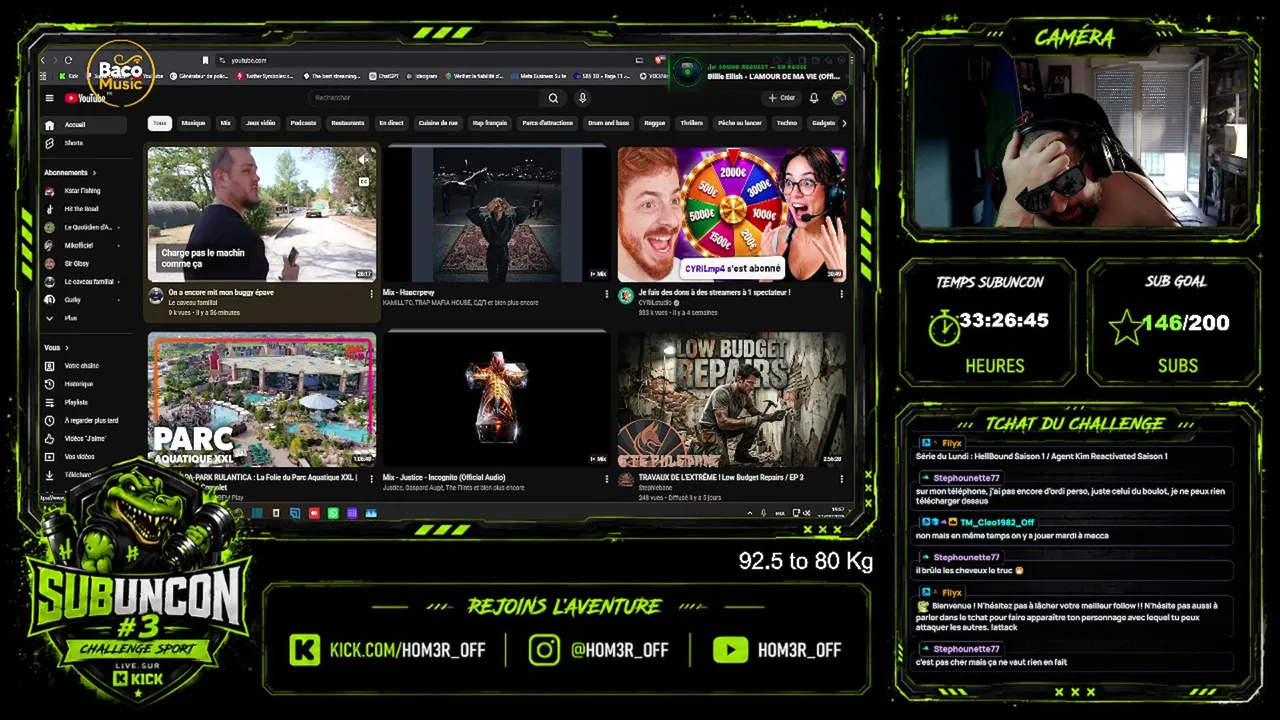This screenshot has width=1280, height=720.
Task: Open the Kstar Fishing subscription channel
Action: tap(84, 191)
